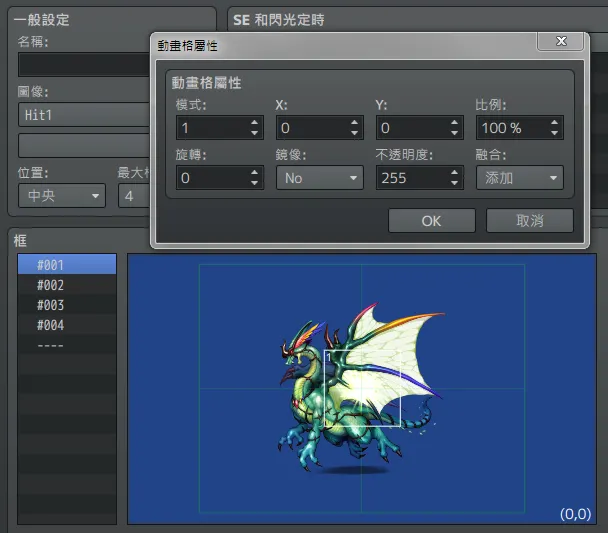Decrease the Y value with down arrow
This screenshot has height=533, width=608.
[x=454, y=133]
